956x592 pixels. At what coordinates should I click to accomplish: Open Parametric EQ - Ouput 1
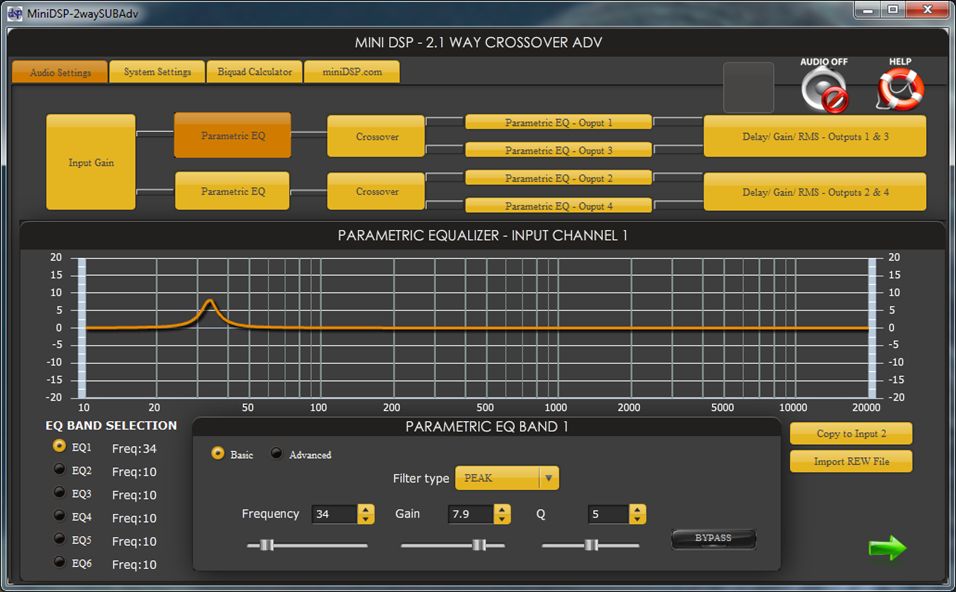(x=558, y=122)
